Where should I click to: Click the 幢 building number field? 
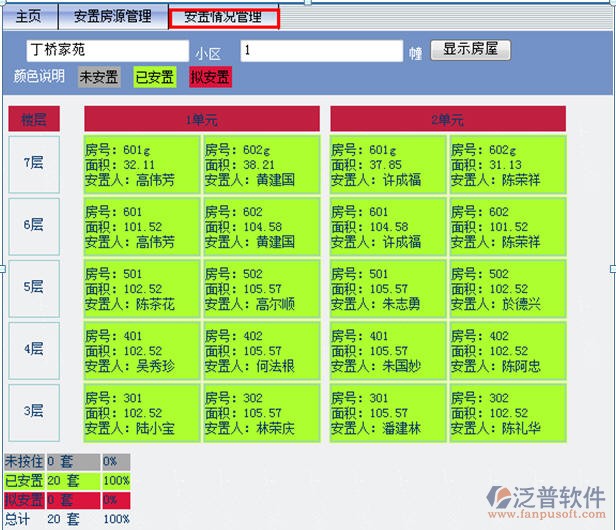321,50
